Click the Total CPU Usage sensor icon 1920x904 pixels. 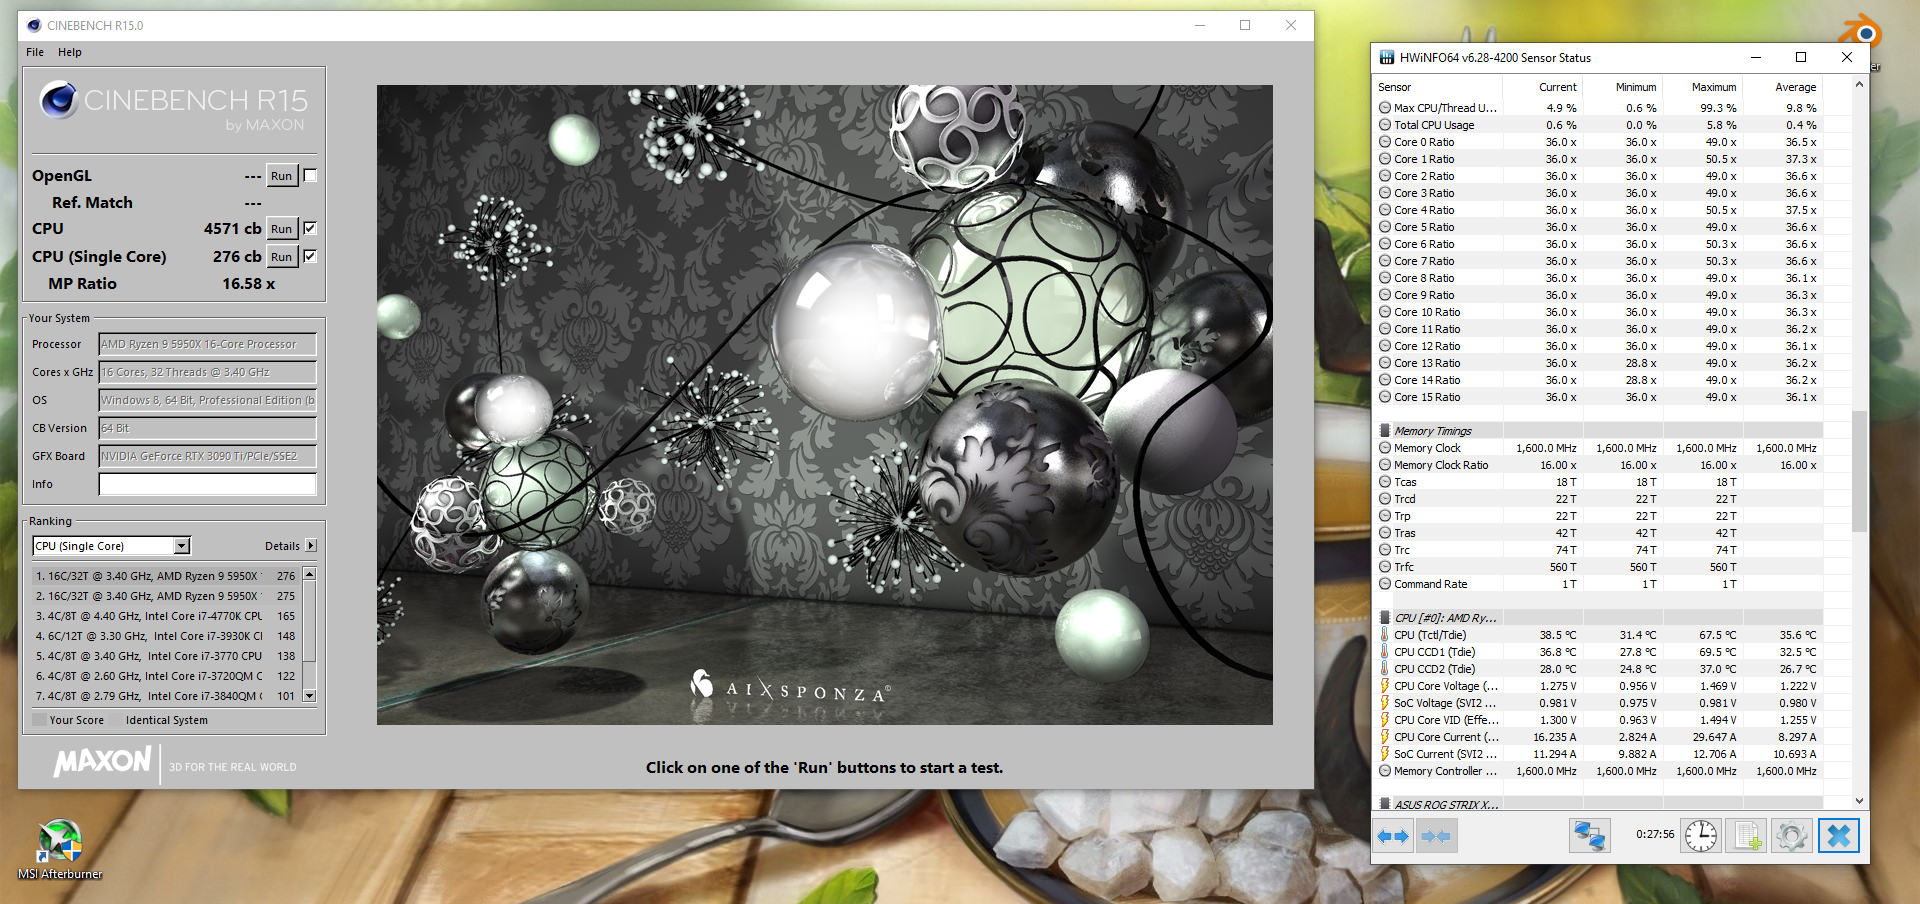(1385, 125)
